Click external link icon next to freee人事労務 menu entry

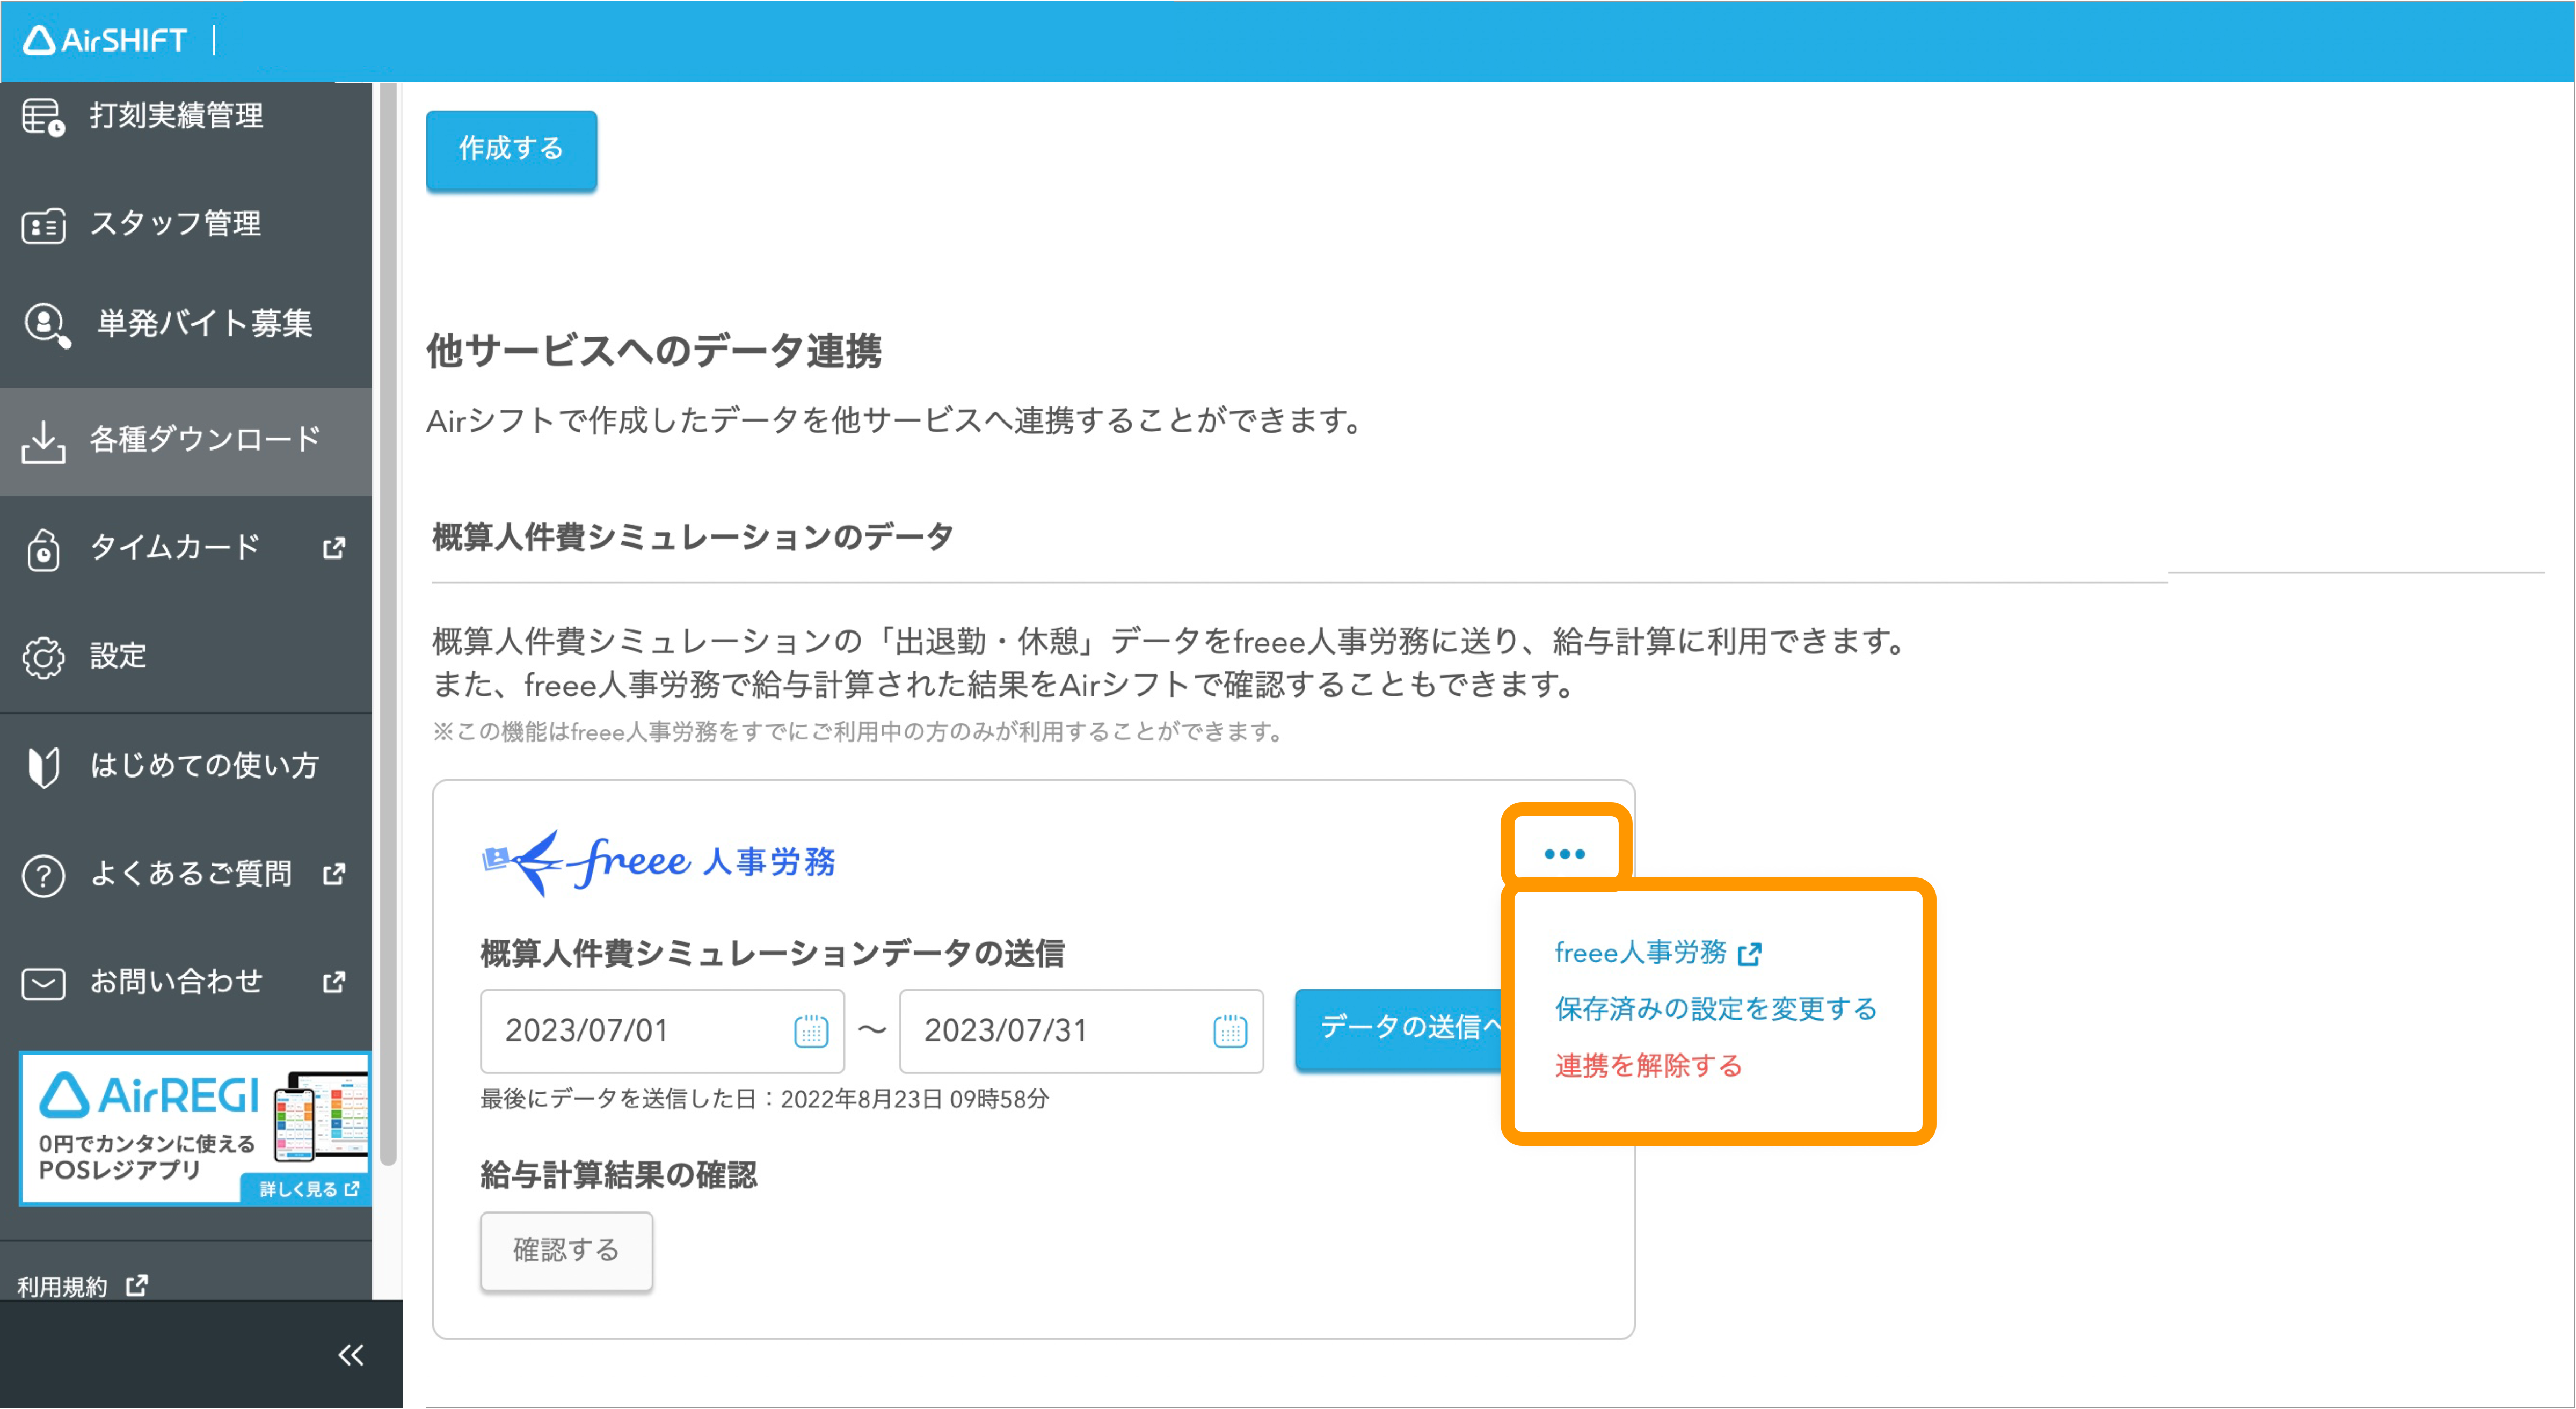[x=1749, y=954]
